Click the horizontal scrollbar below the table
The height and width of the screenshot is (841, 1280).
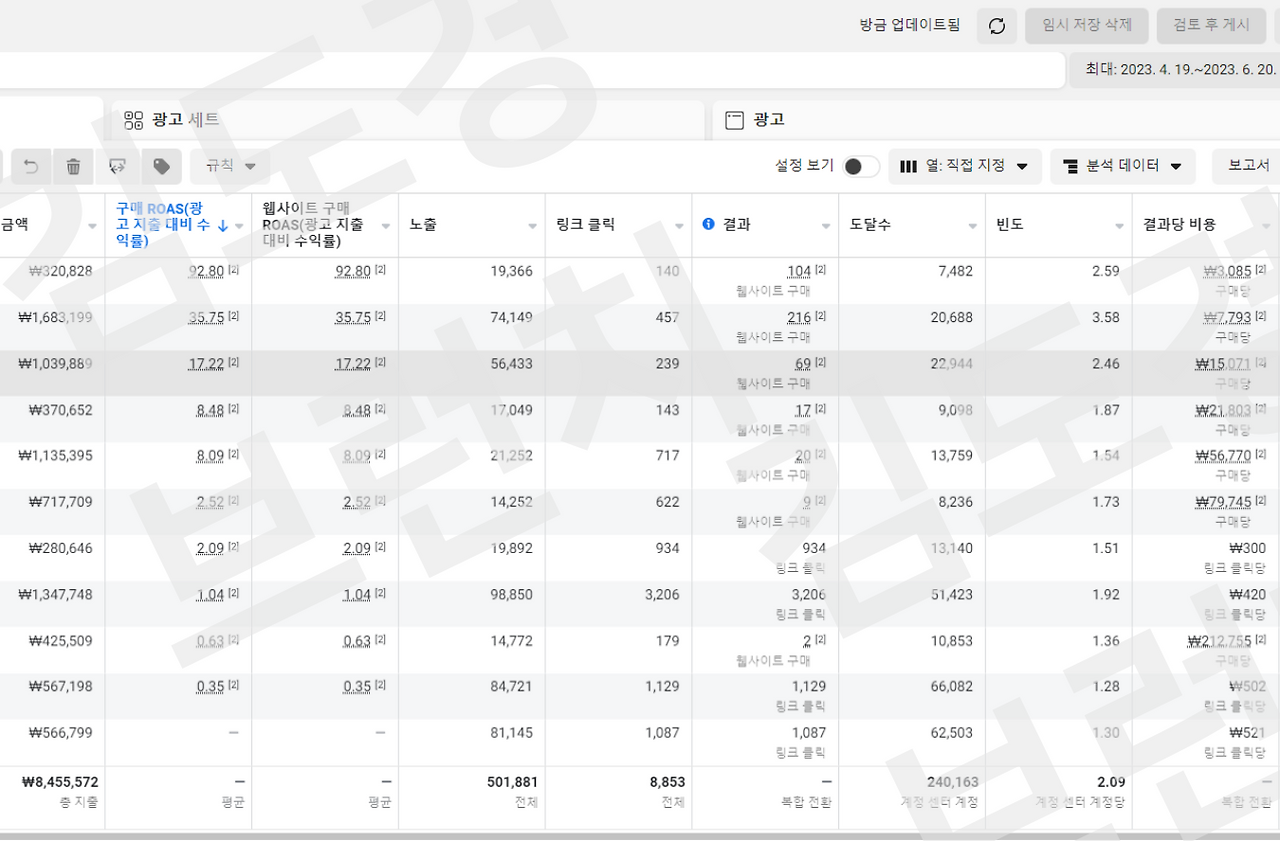pos(640,835)
